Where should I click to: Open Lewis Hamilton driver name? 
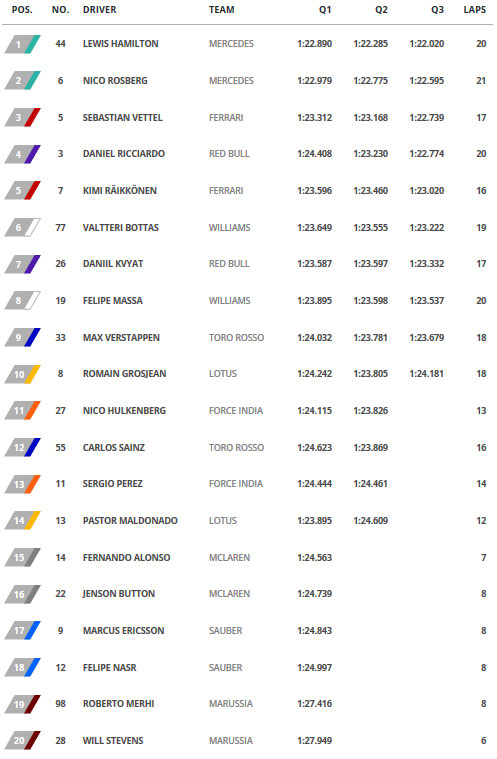point(120,44)
